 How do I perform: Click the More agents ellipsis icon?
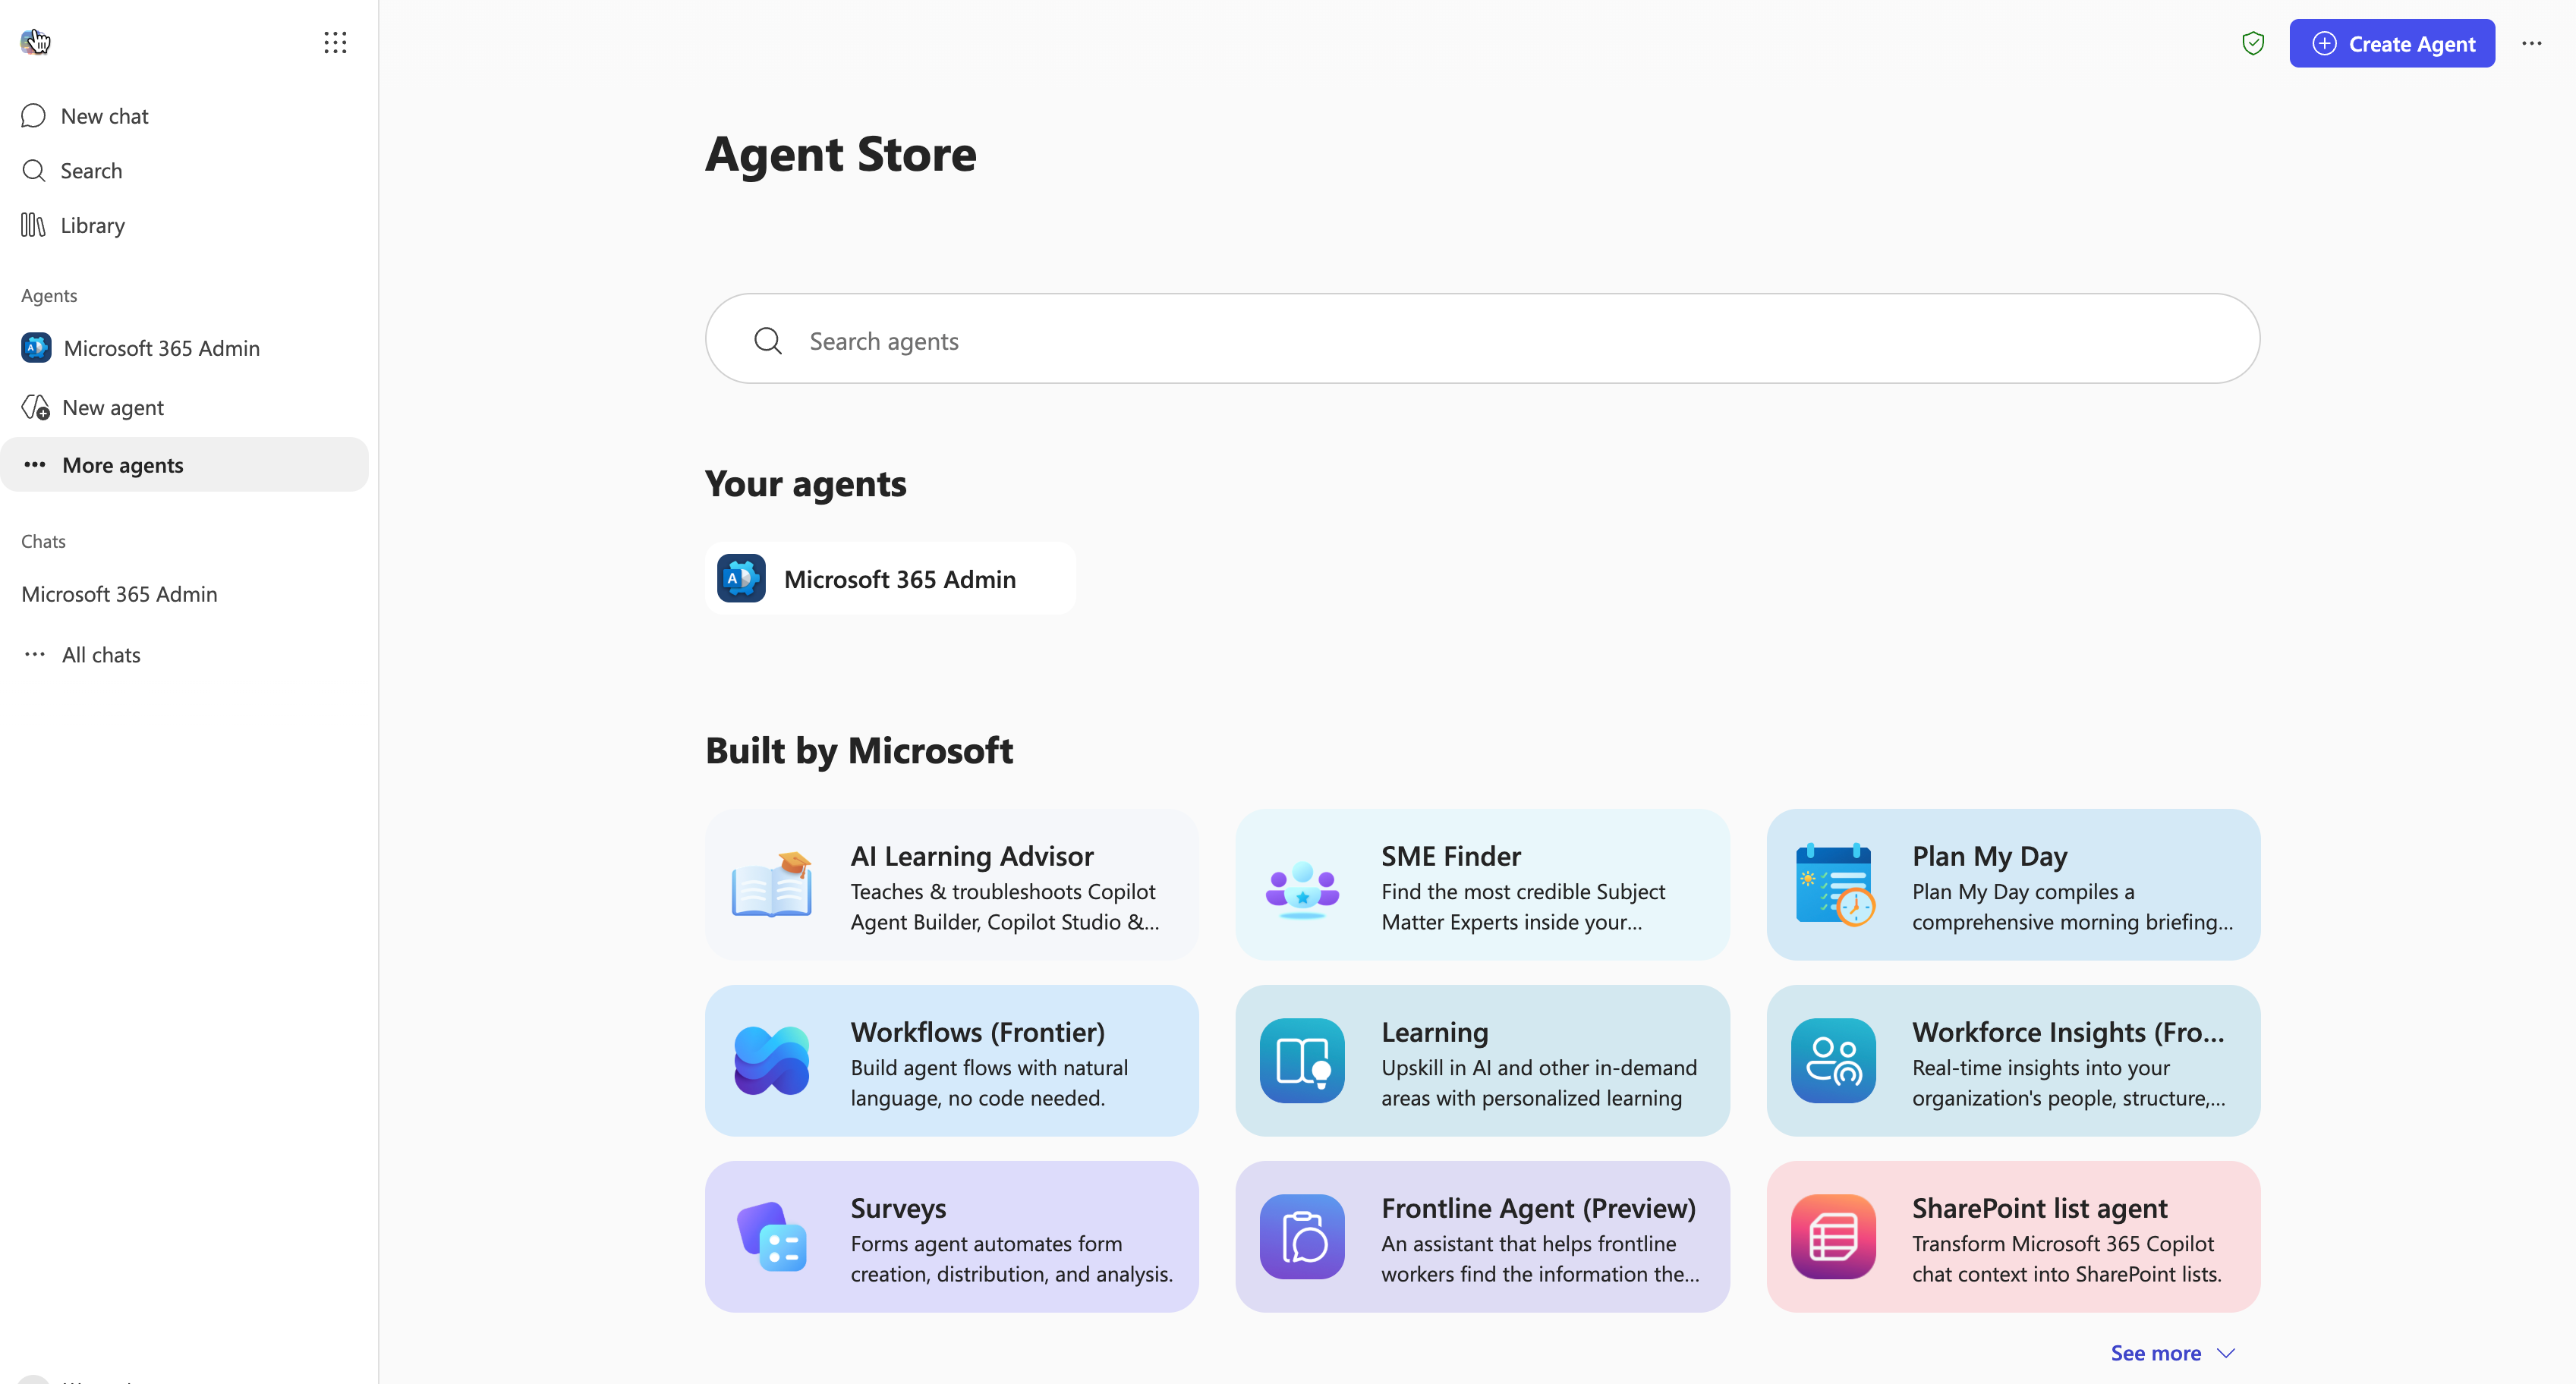click(x=35, y=465)
